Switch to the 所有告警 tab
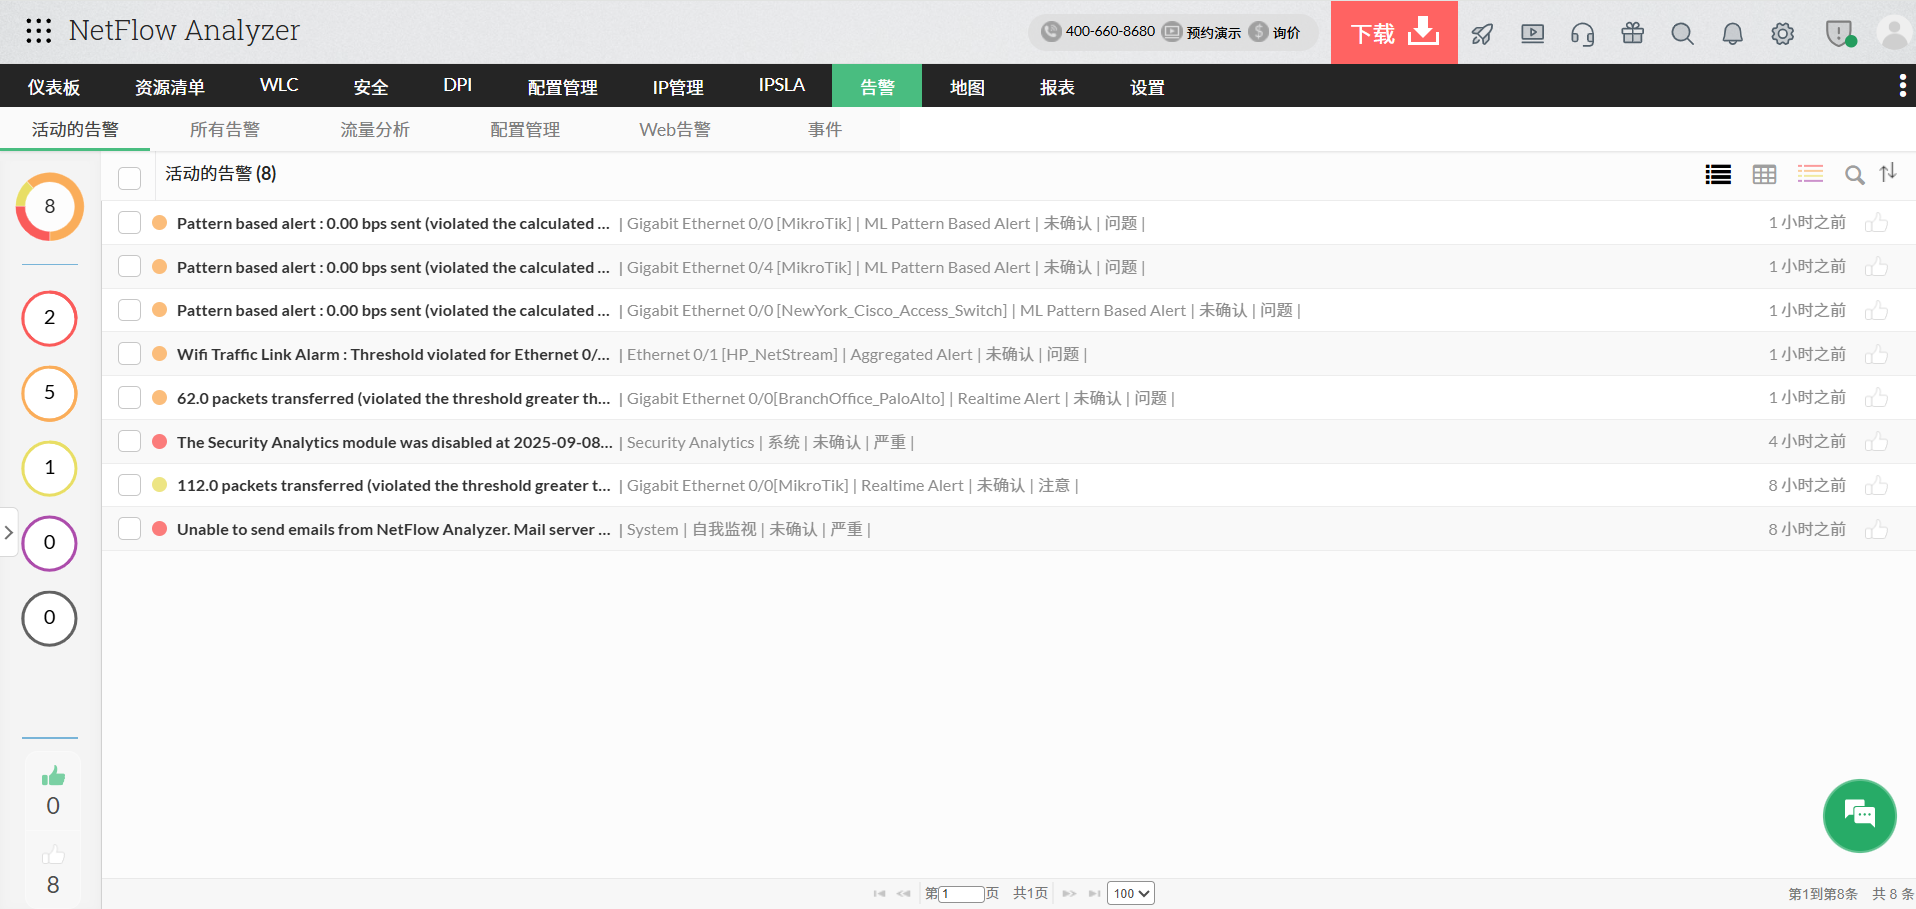This screenshot has width=1916, height=909. [225, 128]
